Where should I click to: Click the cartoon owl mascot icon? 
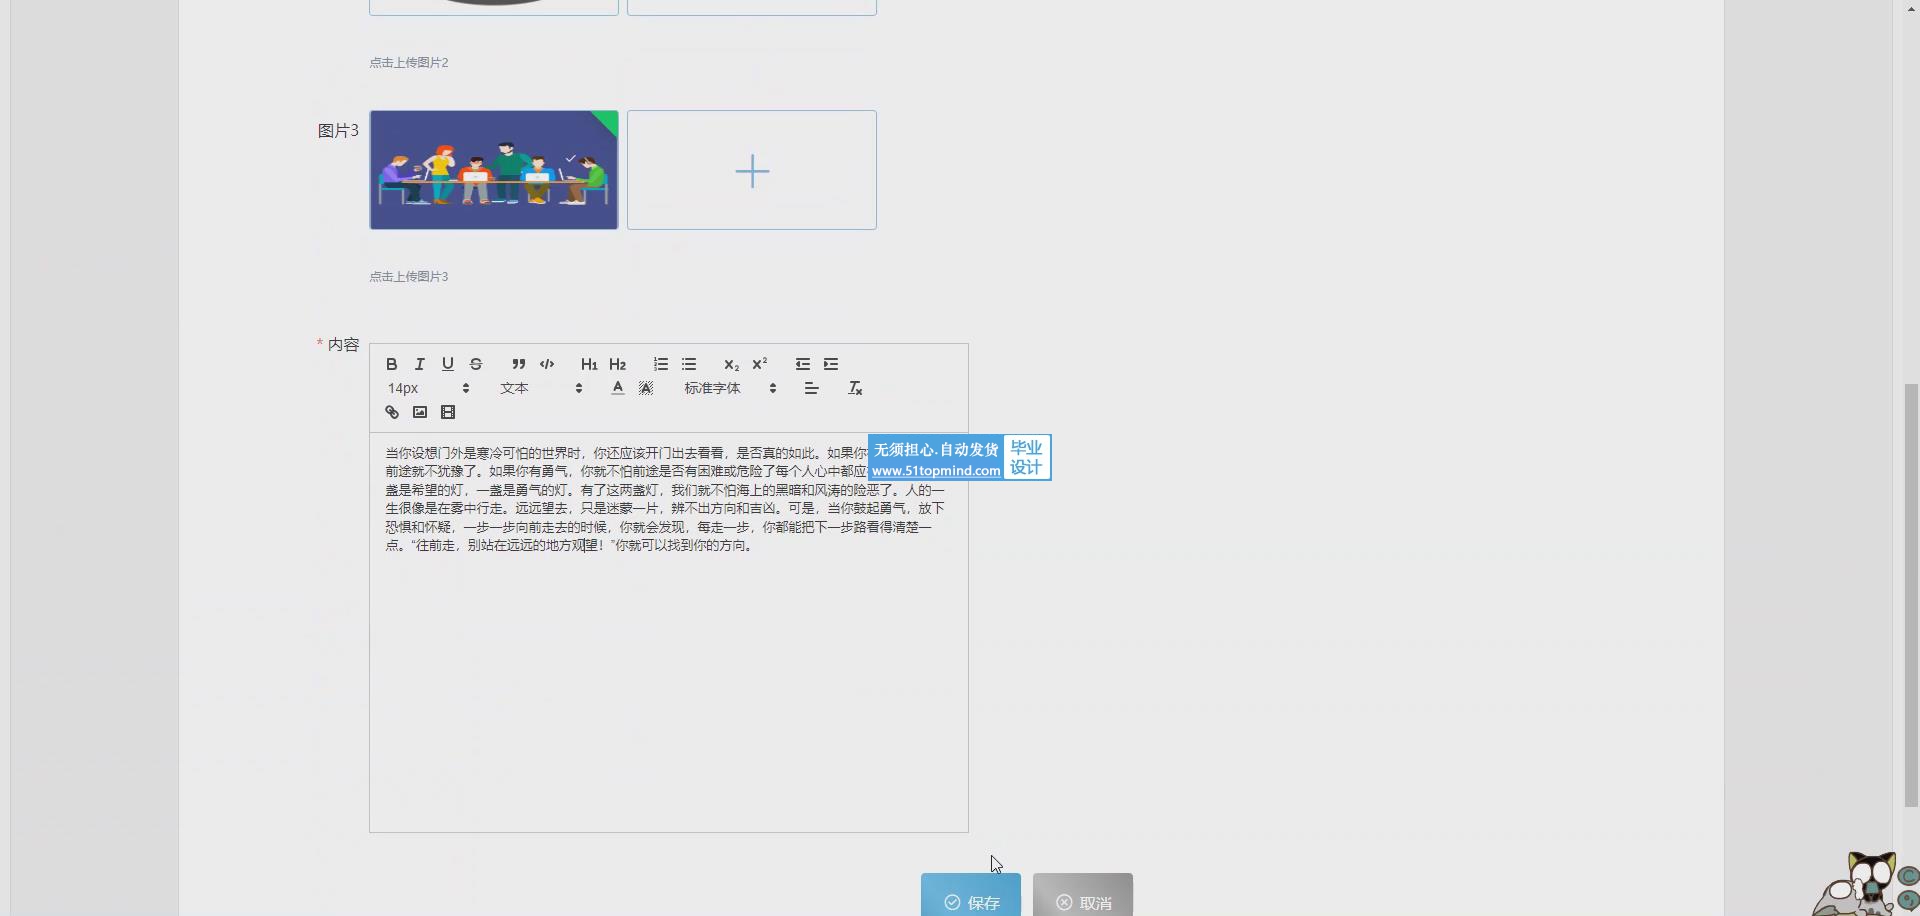(1866, 884)
